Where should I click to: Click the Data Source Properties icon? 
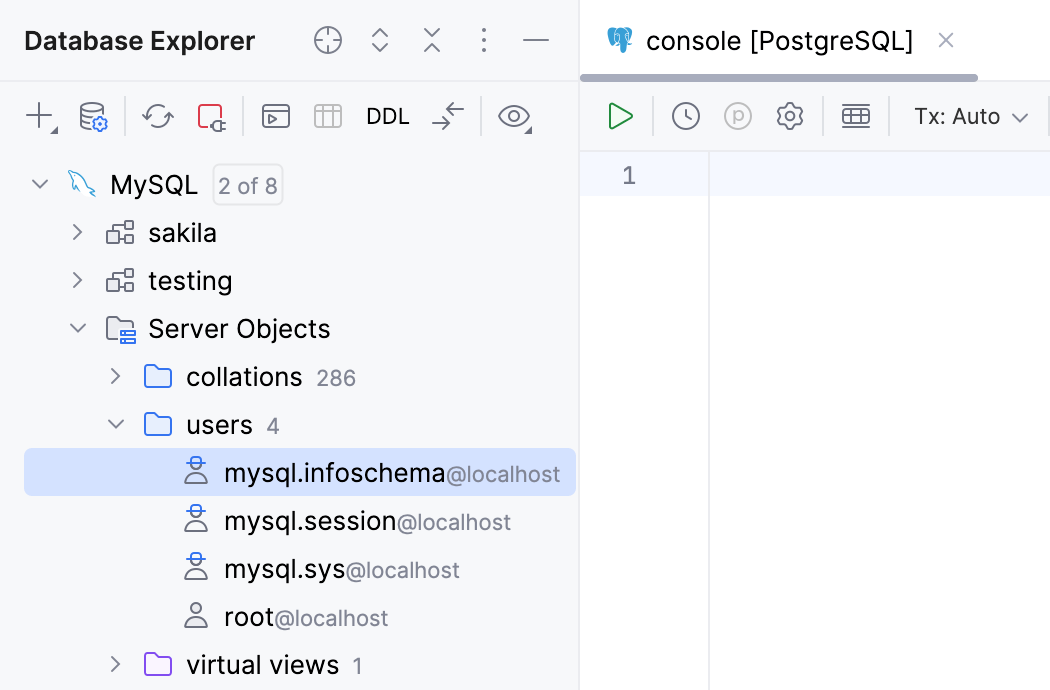94,116
